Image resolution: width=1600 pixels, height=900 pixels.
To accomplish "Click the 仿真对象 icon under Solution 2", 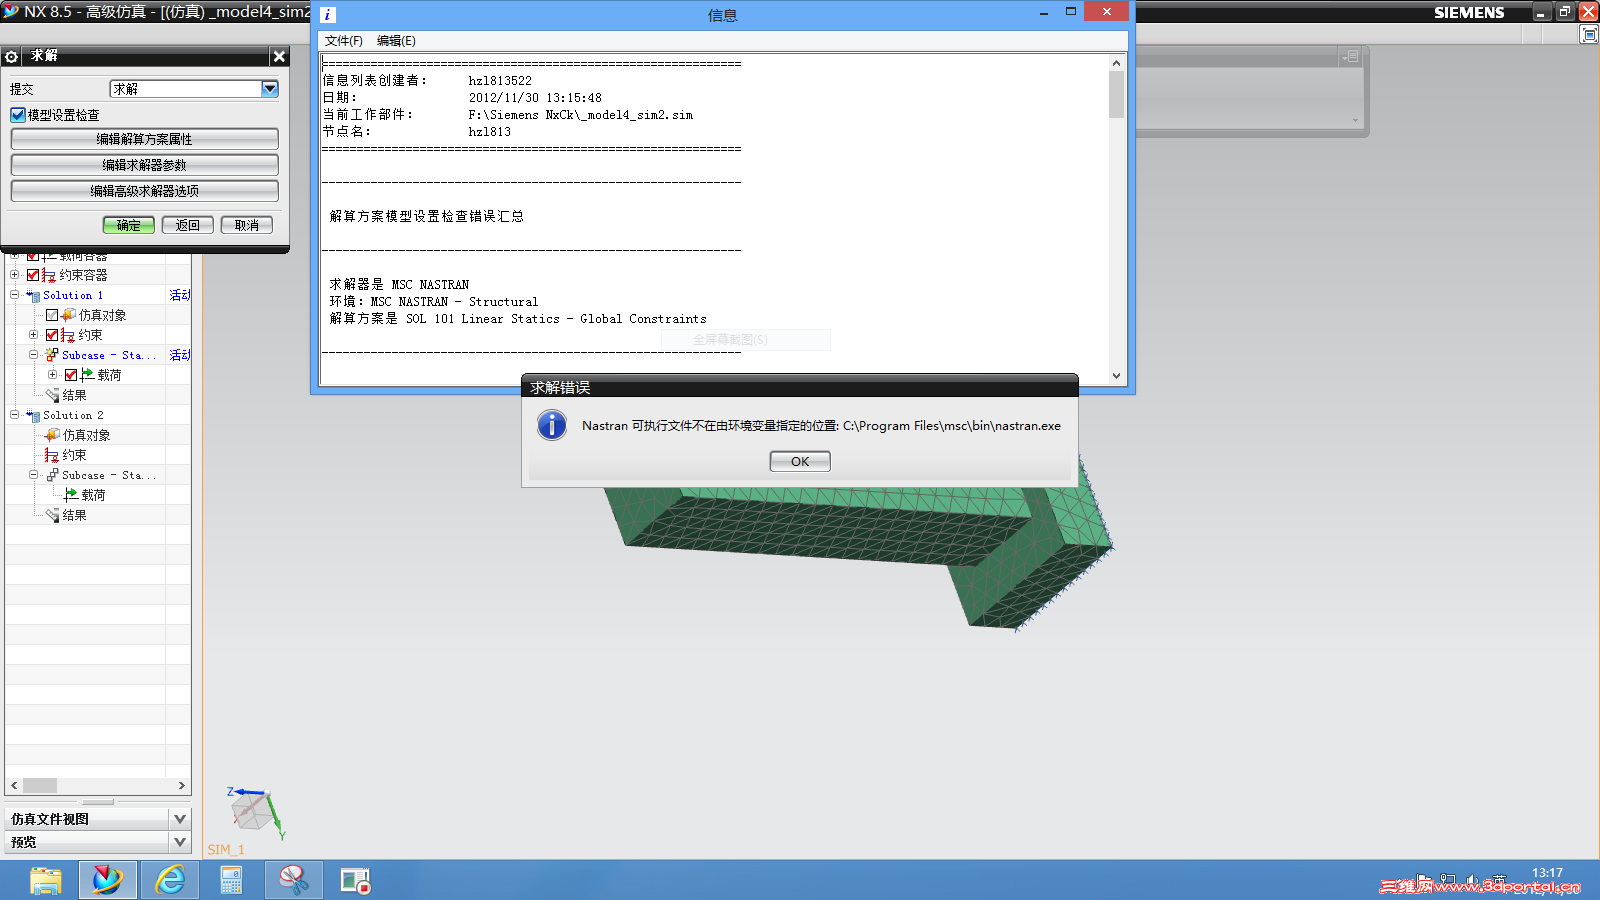I will 52,435.
